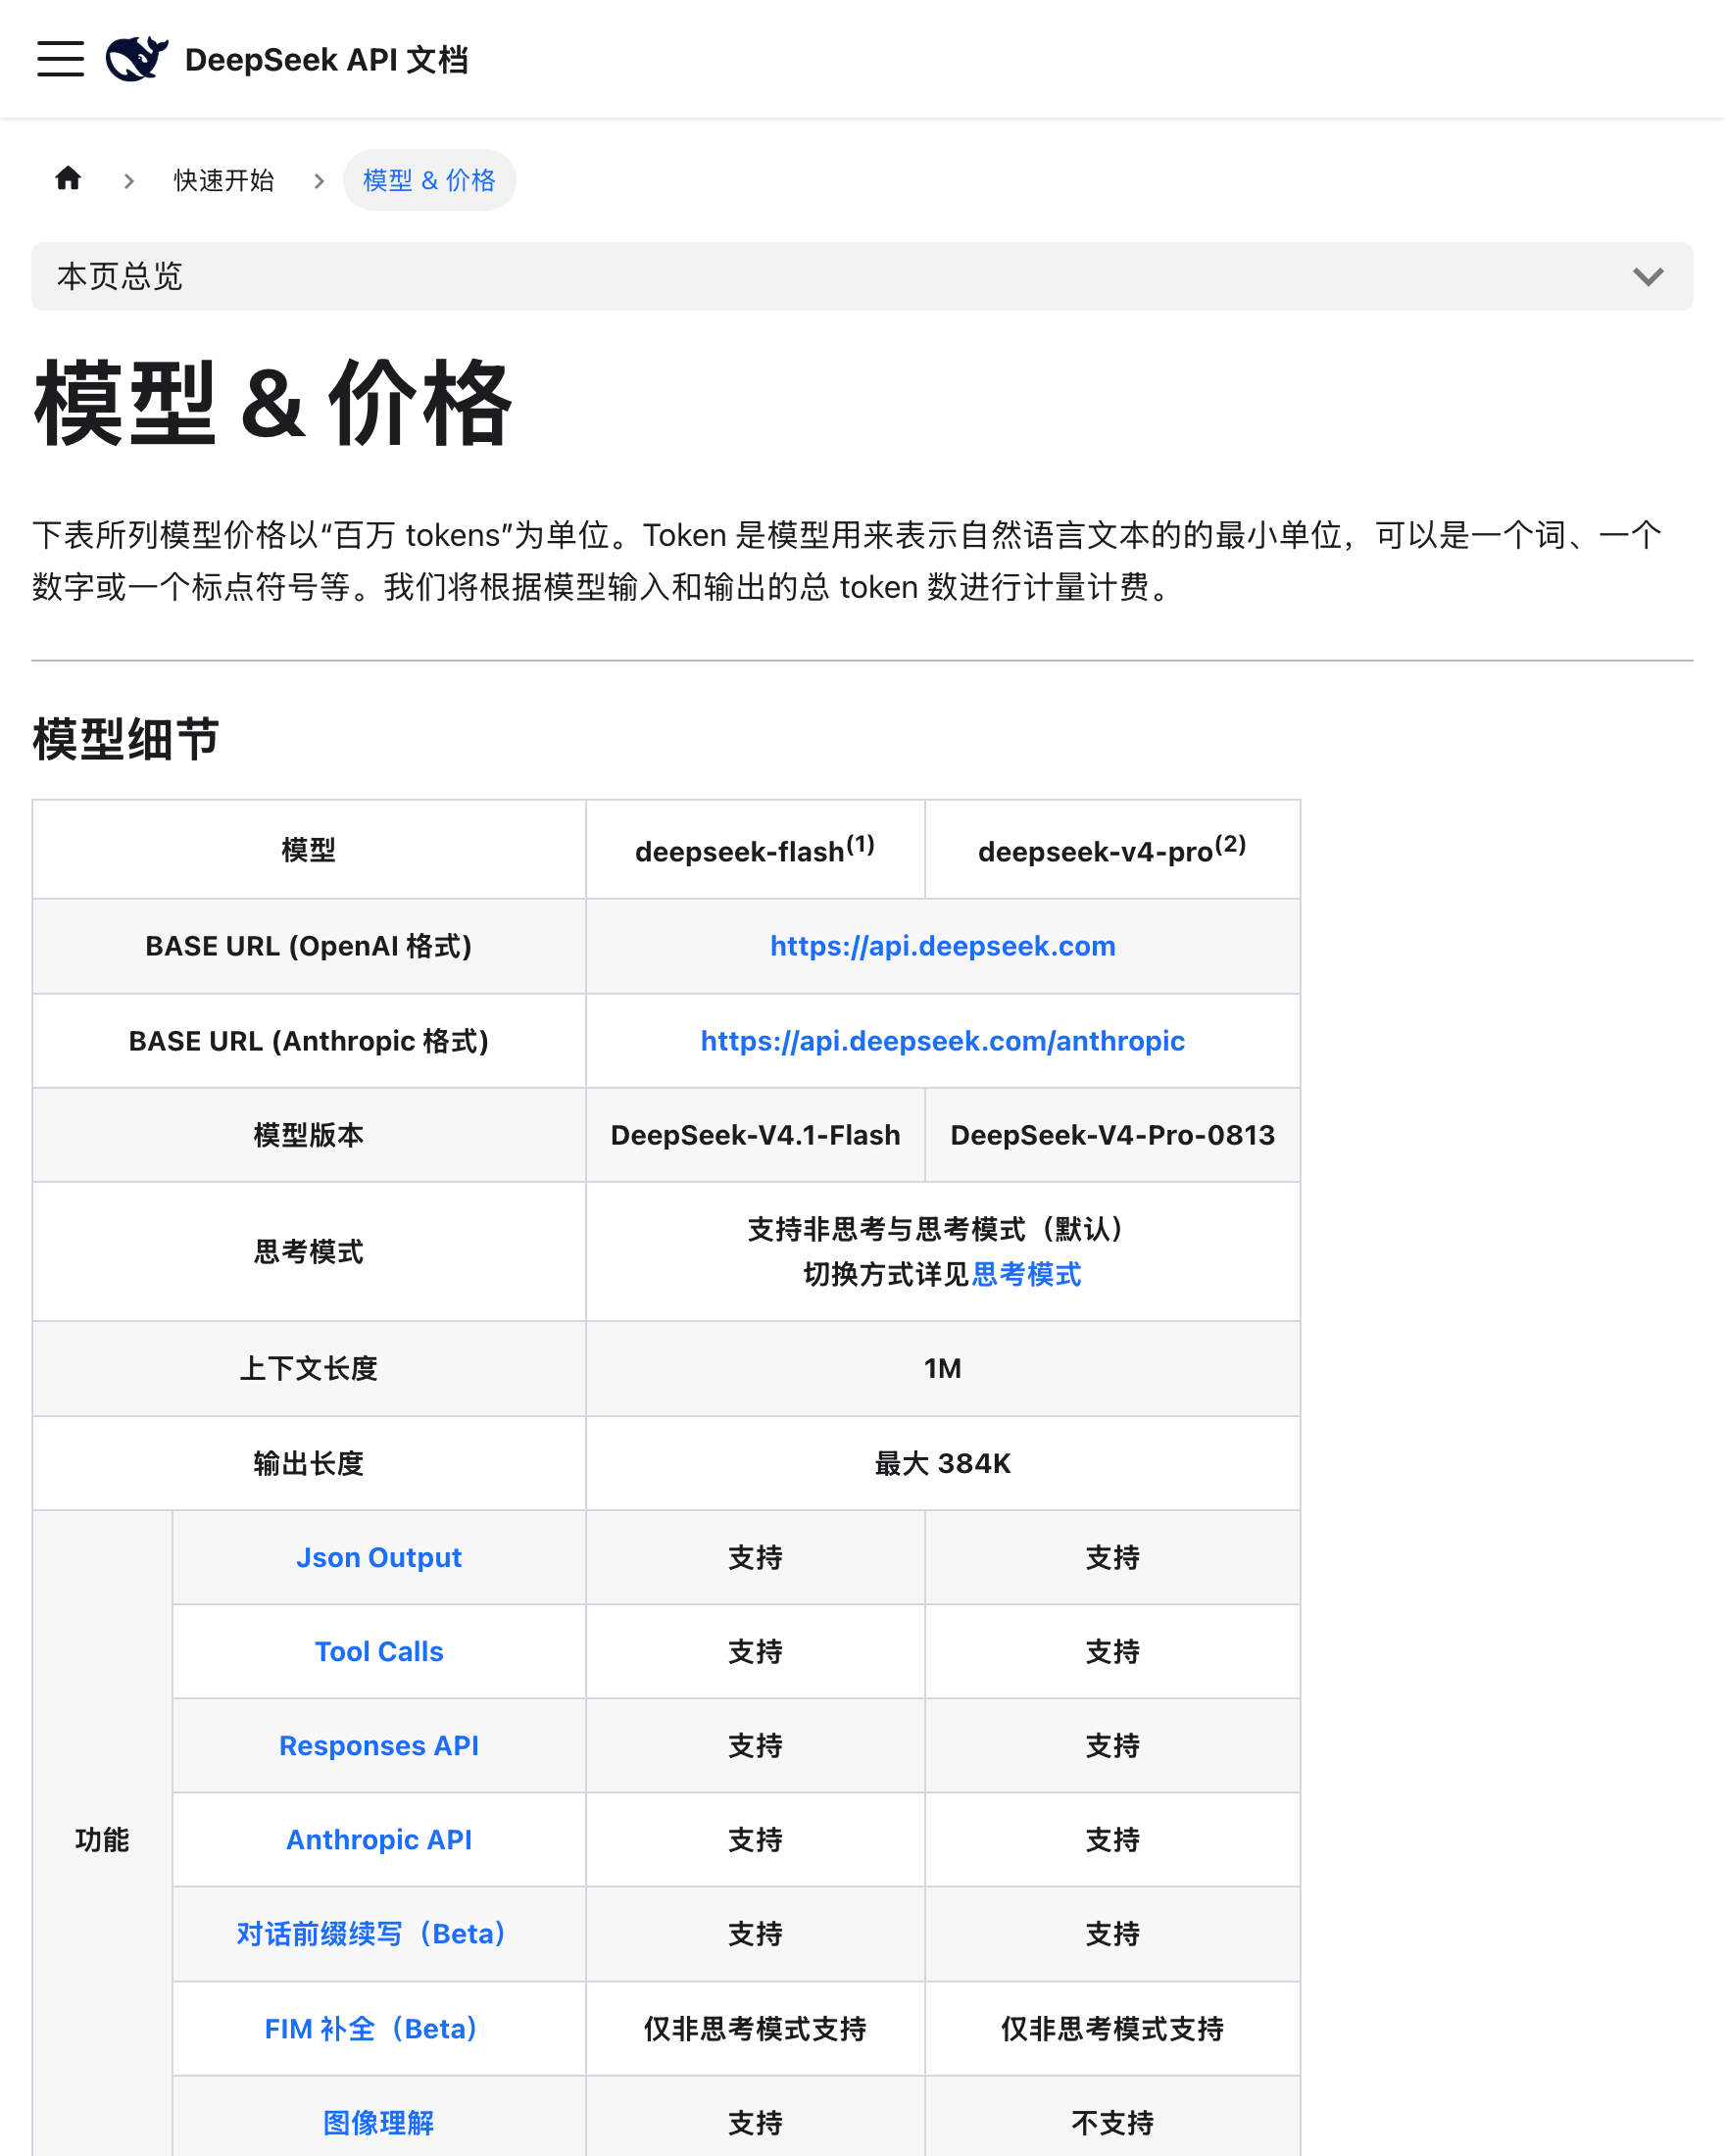This screenshot has width=1725, height=2156.
Task: Click the 模型版本 row label
Action: pos(308,1135)
